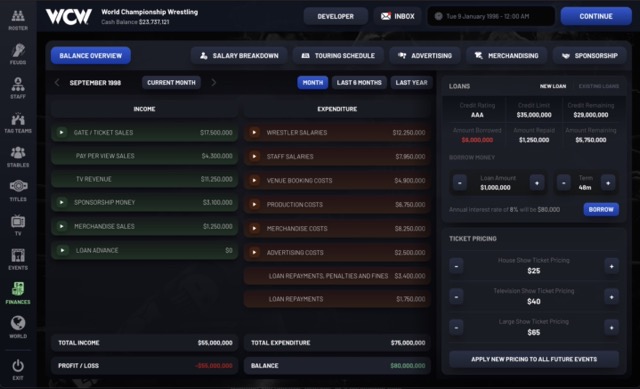Viewport: 640px width, 389px height.
Task: Expand the Wrestler Salaries row
Action: (x=254, y=132)
